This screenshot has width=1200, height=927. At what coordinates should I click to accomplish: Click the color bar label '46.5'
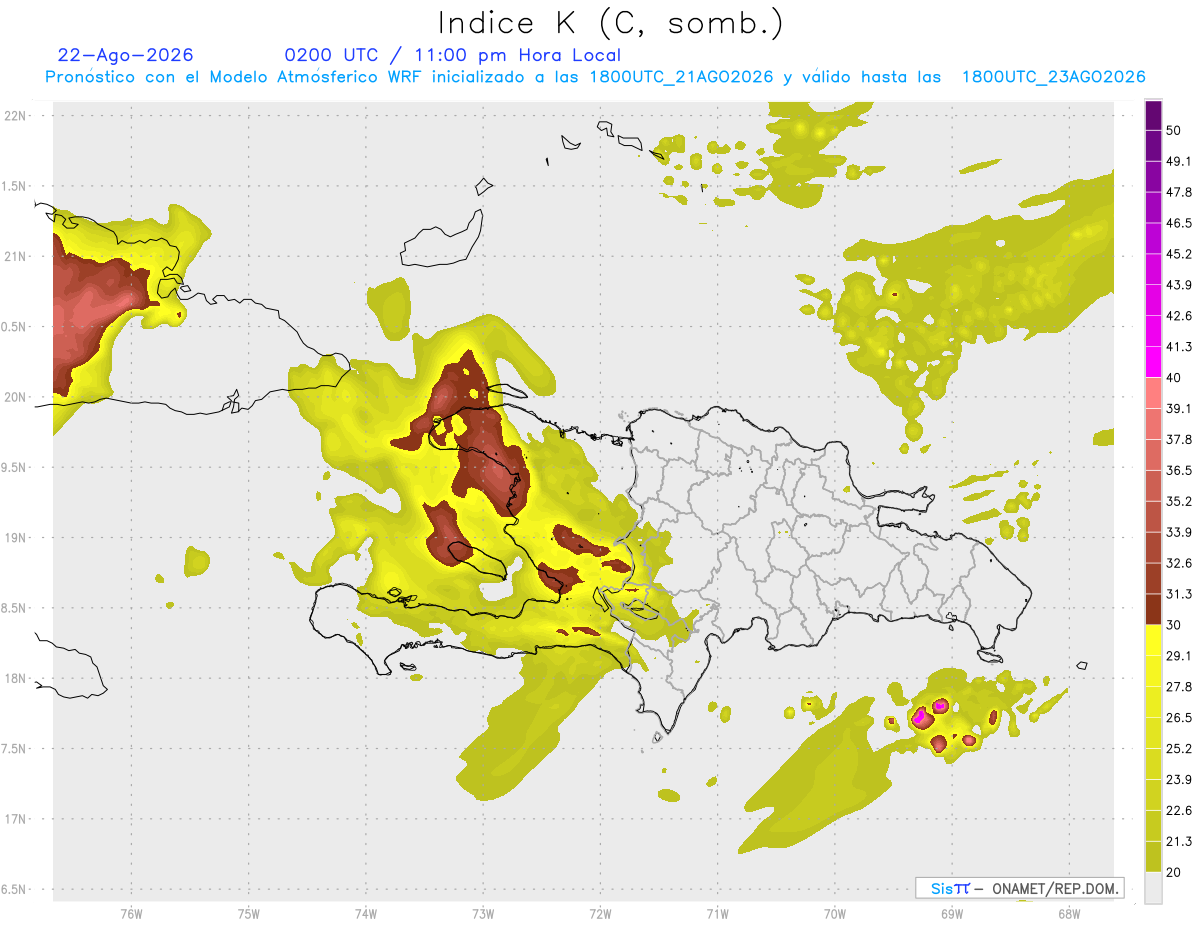[1179, 224]
